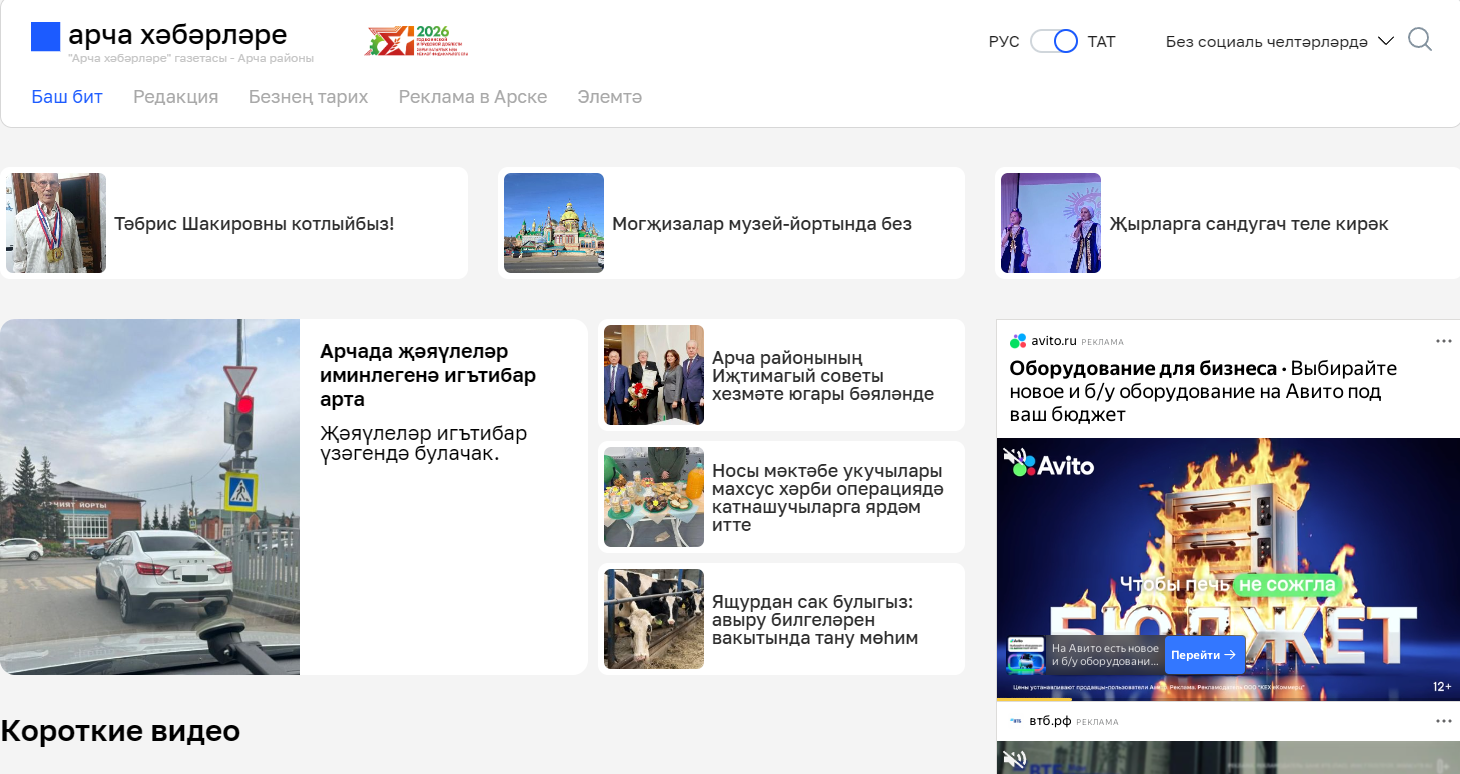The height and width of the screenshot is (774, 1460).
Task: Click the Avito burning oven ad image
Action: (x=1228, y=569)
